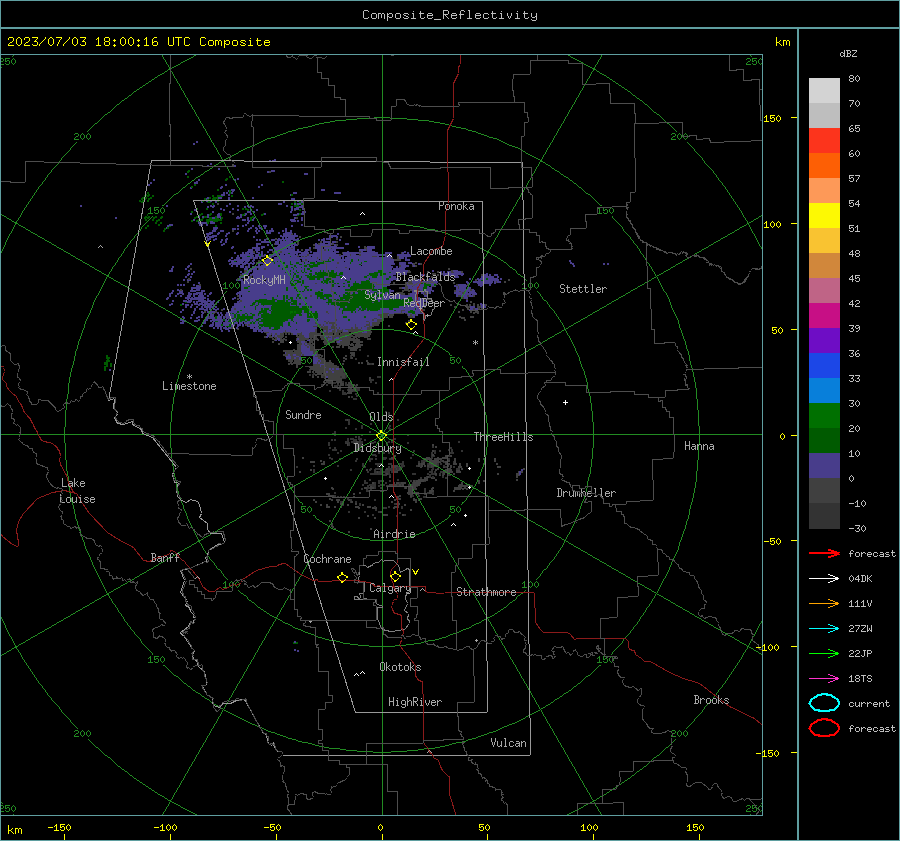
Task: Select the darkest gray bottom dBZ swatch
Action: coord(824,516)
